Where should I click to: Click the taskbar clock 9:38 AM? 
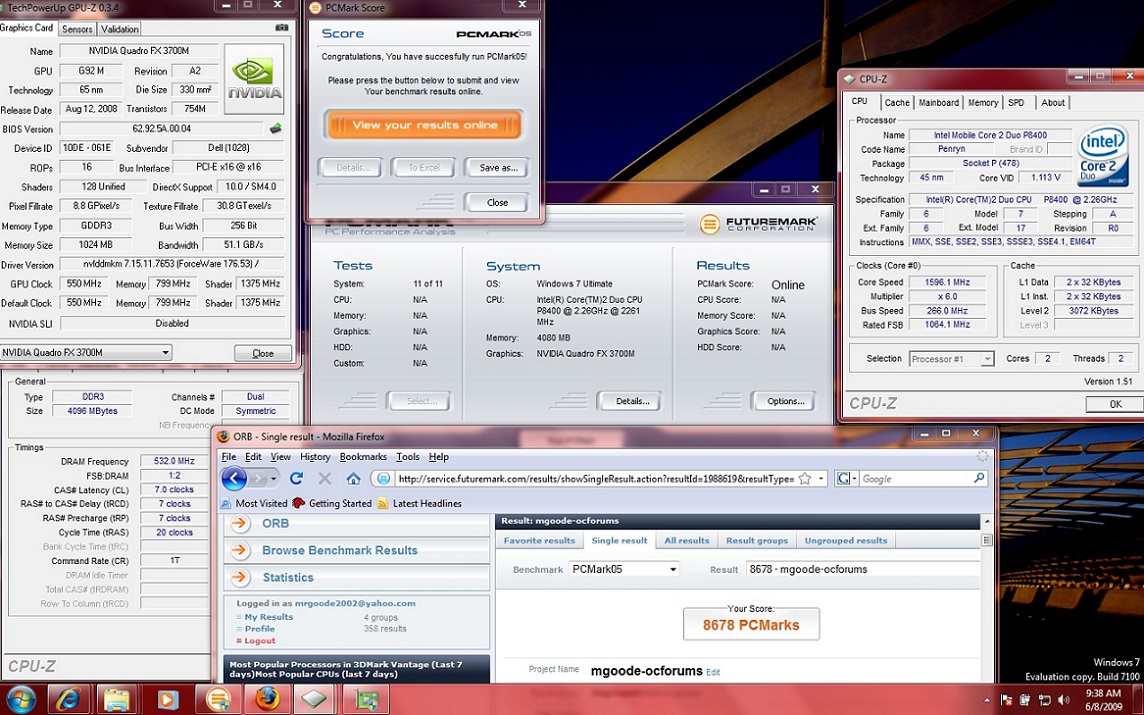pos(1103,693)
